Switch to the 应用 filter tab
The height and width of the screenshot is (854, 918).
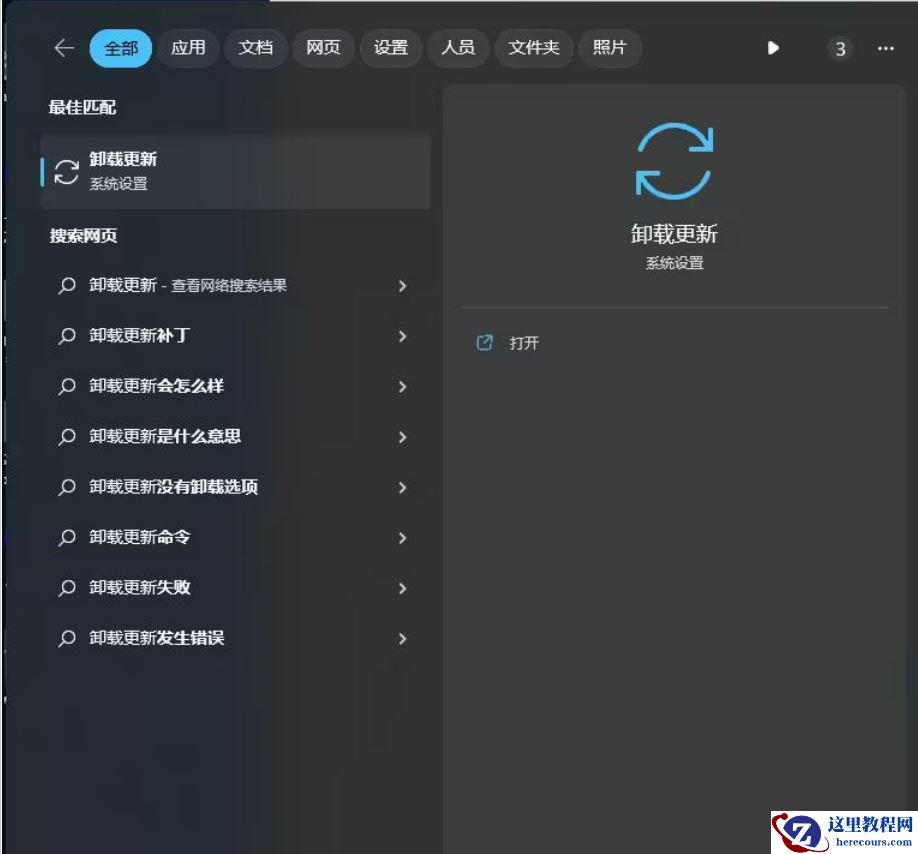coord(188,48)
